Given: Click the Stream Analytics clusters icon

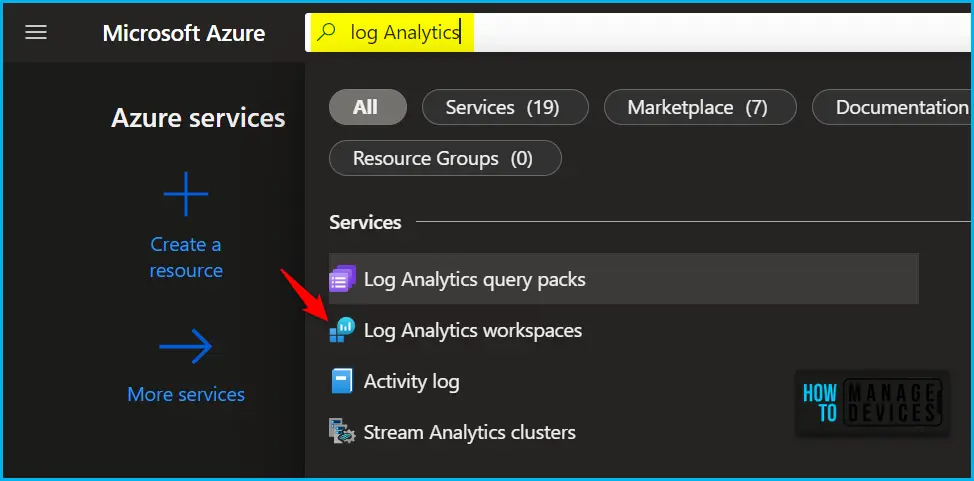Looking at the screenshot, I should click(342, 433).
